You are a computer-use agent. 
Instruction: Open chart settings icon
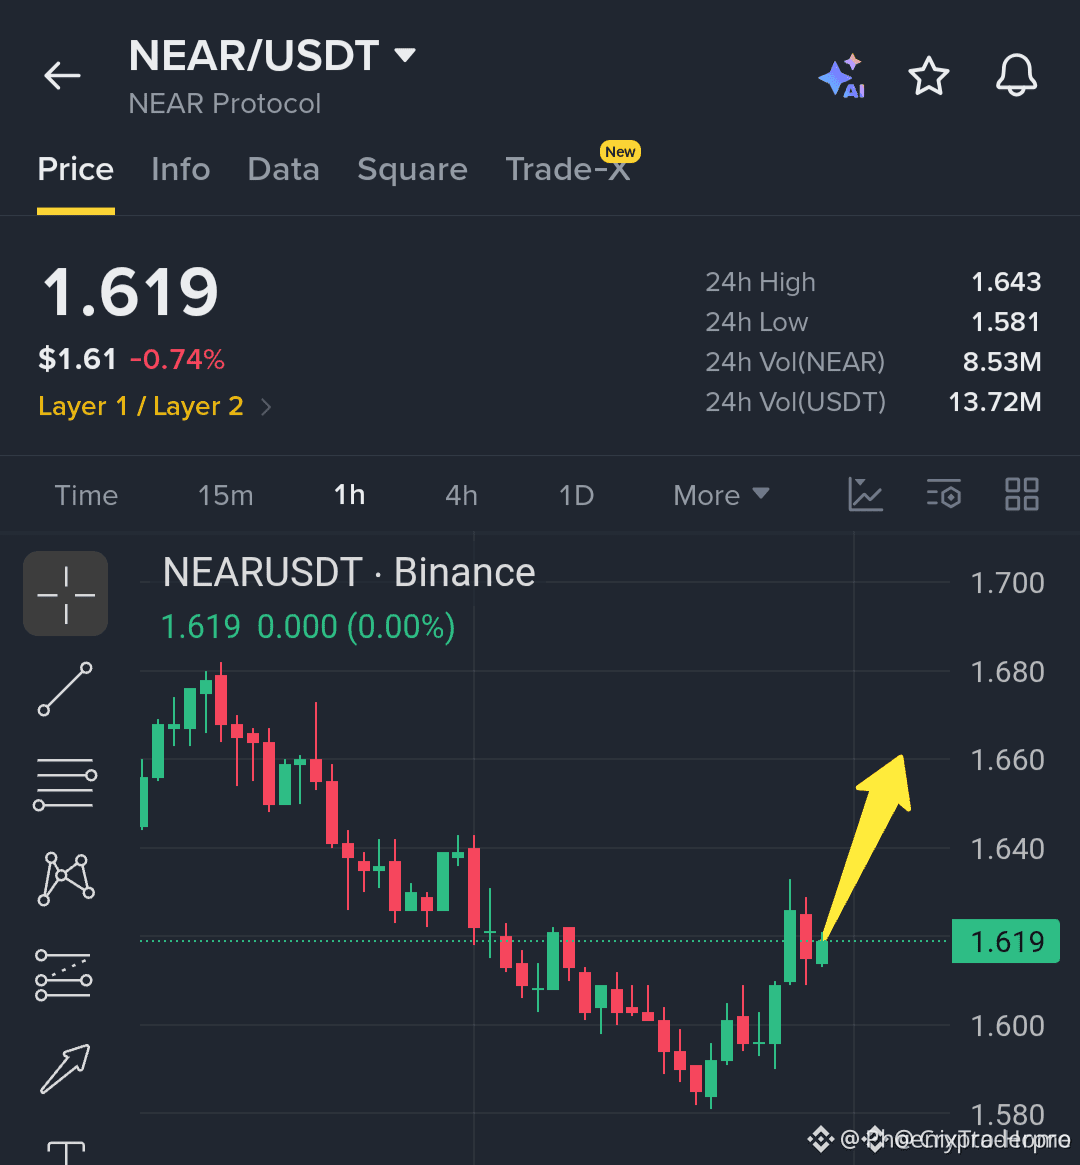(944, 495)
